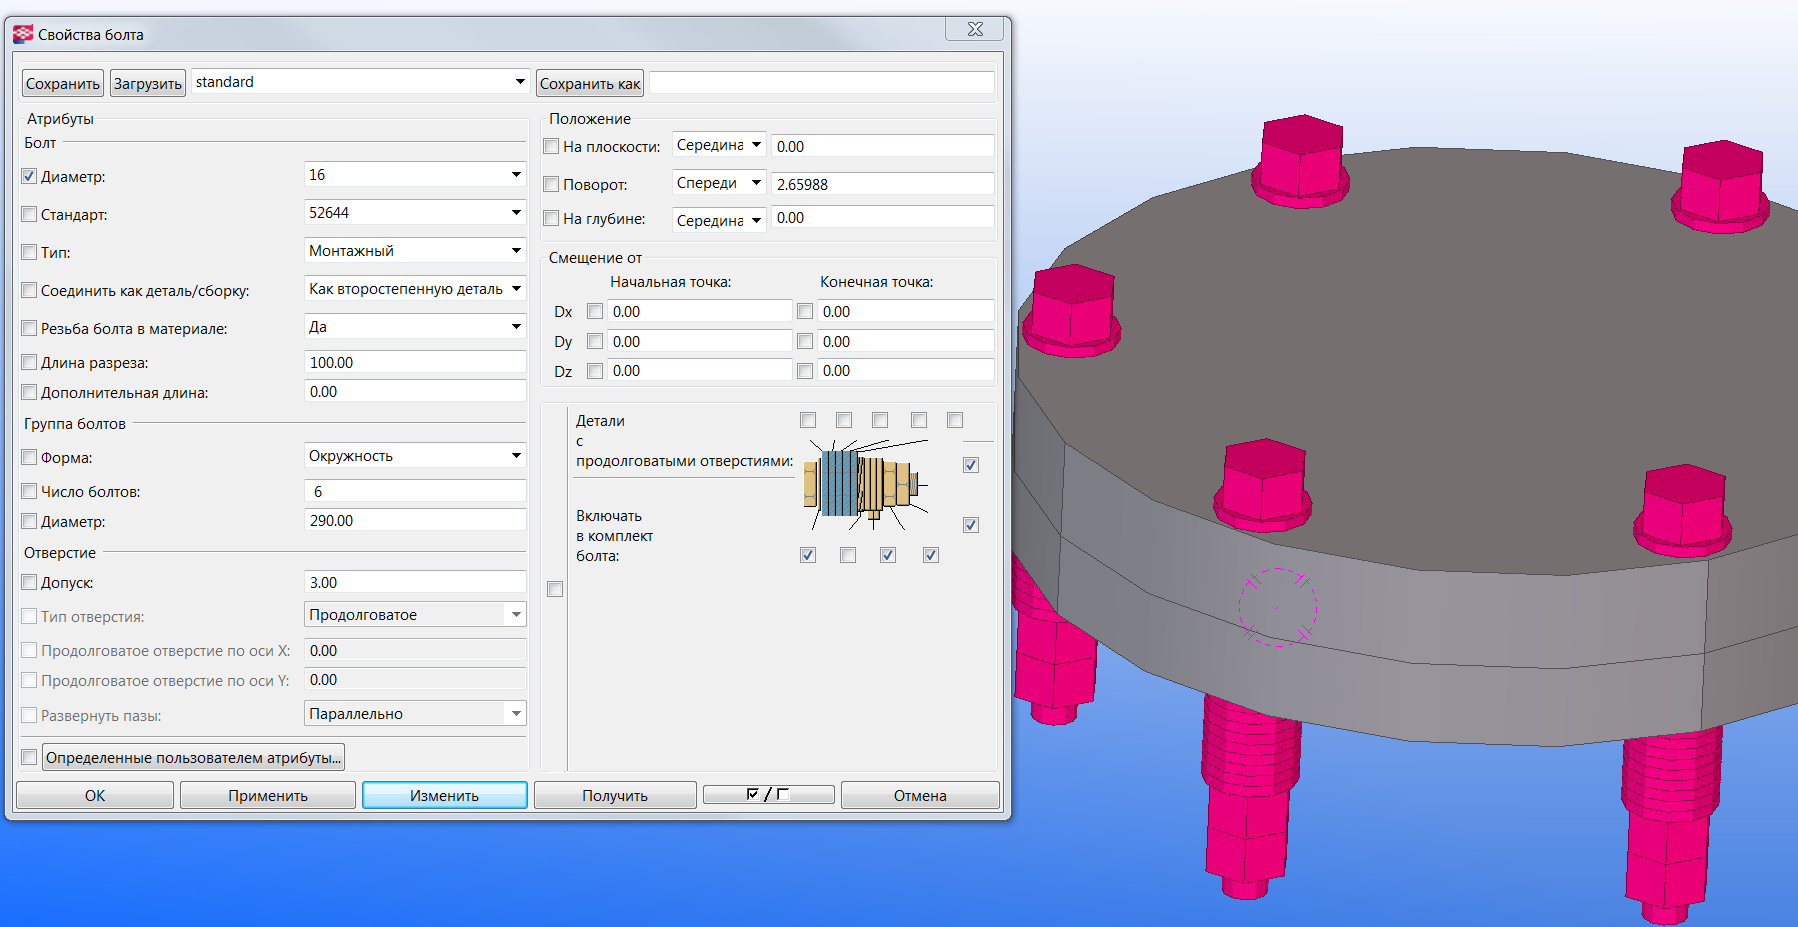The height and width of the screenshot is (927, 1798).
Task: Close the Свойства болта dialog
Action: click(x=974, y=30)
